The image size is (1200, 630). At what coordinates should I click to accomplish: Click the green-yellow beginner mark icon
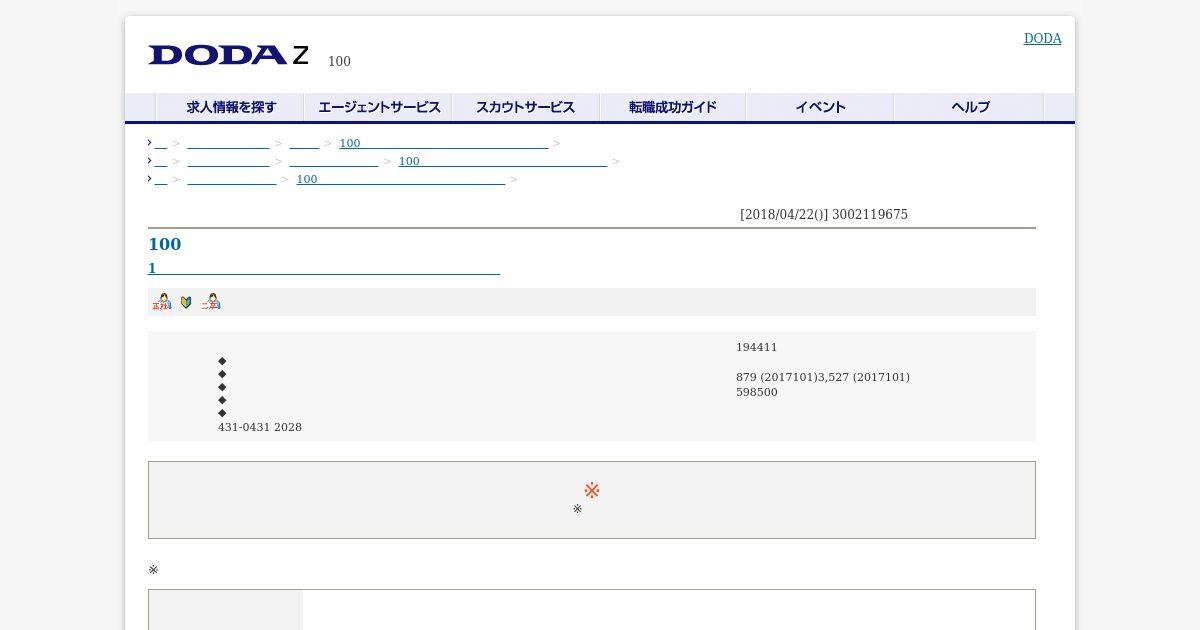pyautogui.click(x=186, y=302)
